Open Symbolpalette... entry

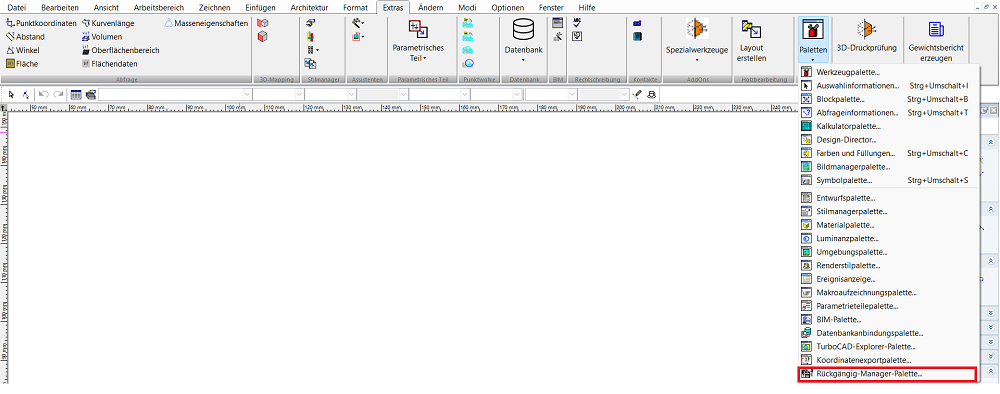(887, 180)
